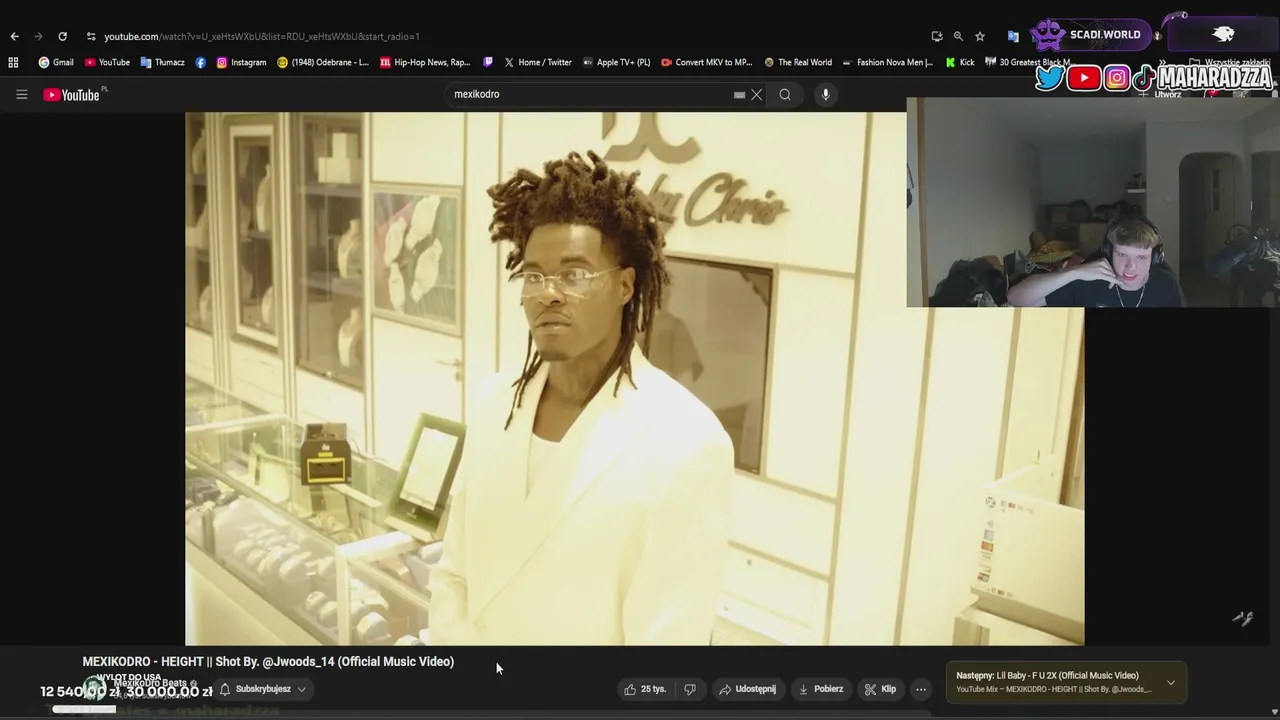This screenshot has width=1280, height=720.
Task: Click the on-screen keyboard icon in search box
Action: click(739, 95)
